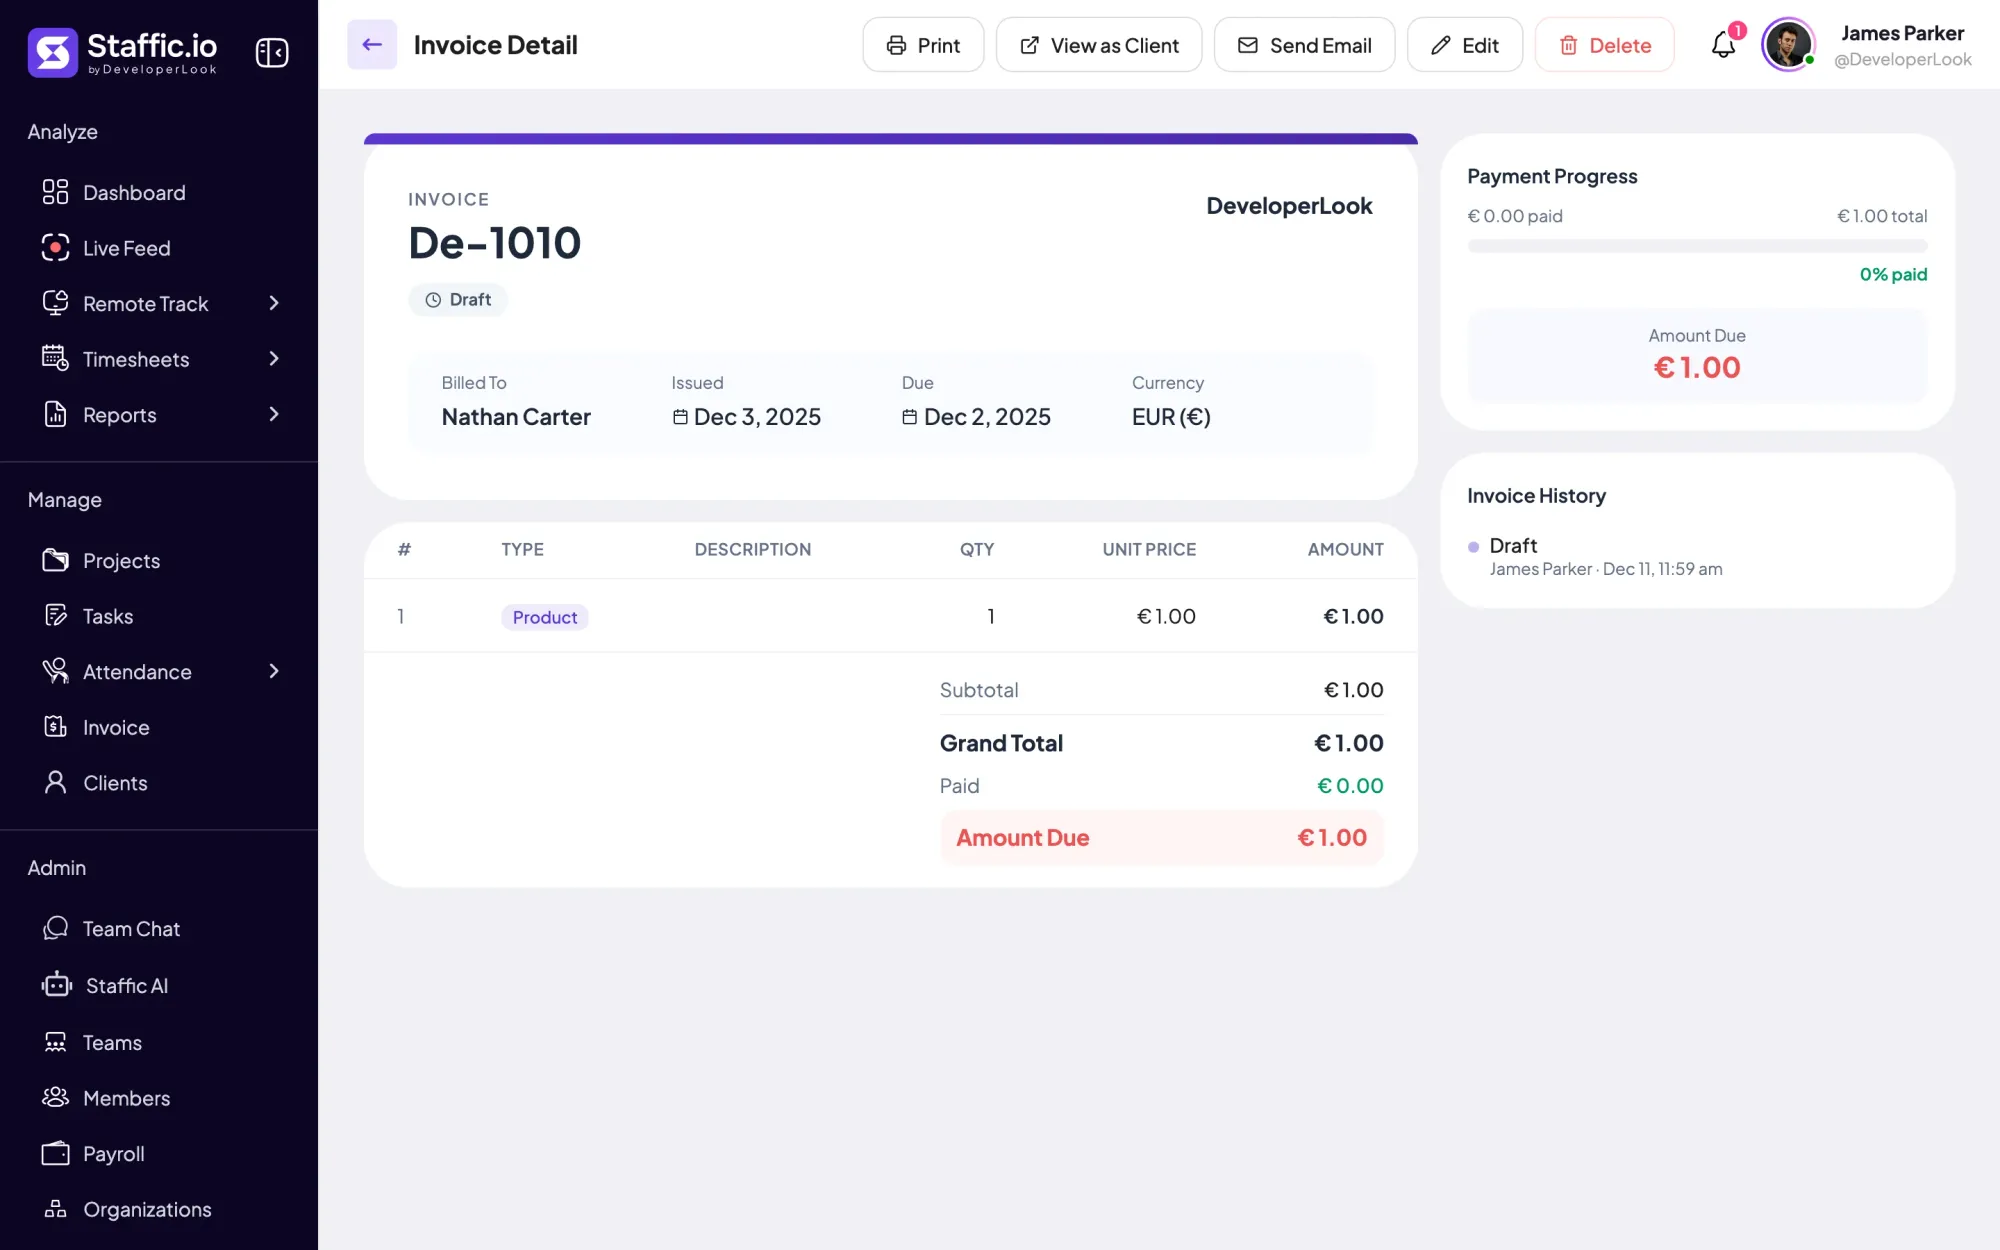Click the Draft status badge

point(458,300)
